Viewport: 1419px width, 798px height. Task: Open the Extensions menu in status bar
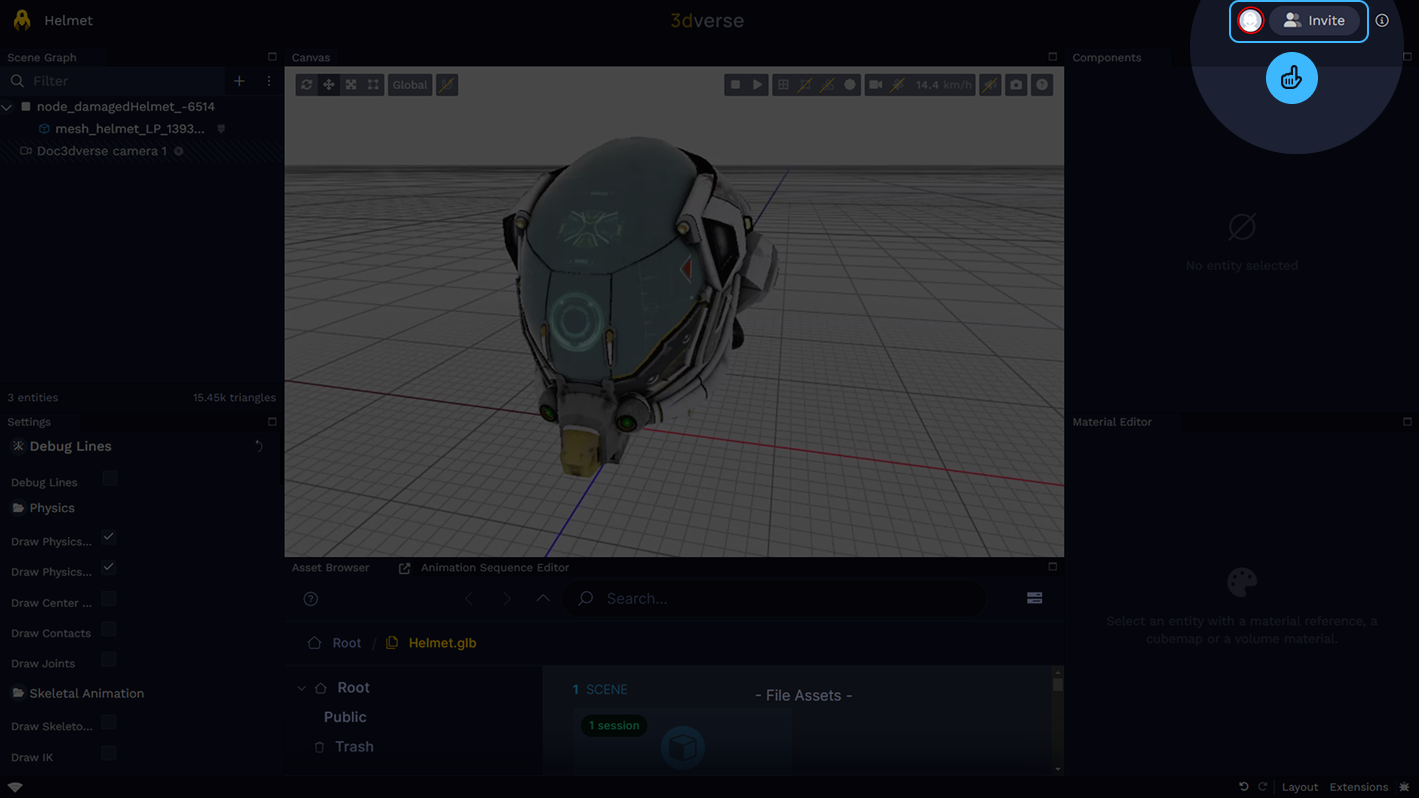pyautogui.click(x=1358, y=787)
